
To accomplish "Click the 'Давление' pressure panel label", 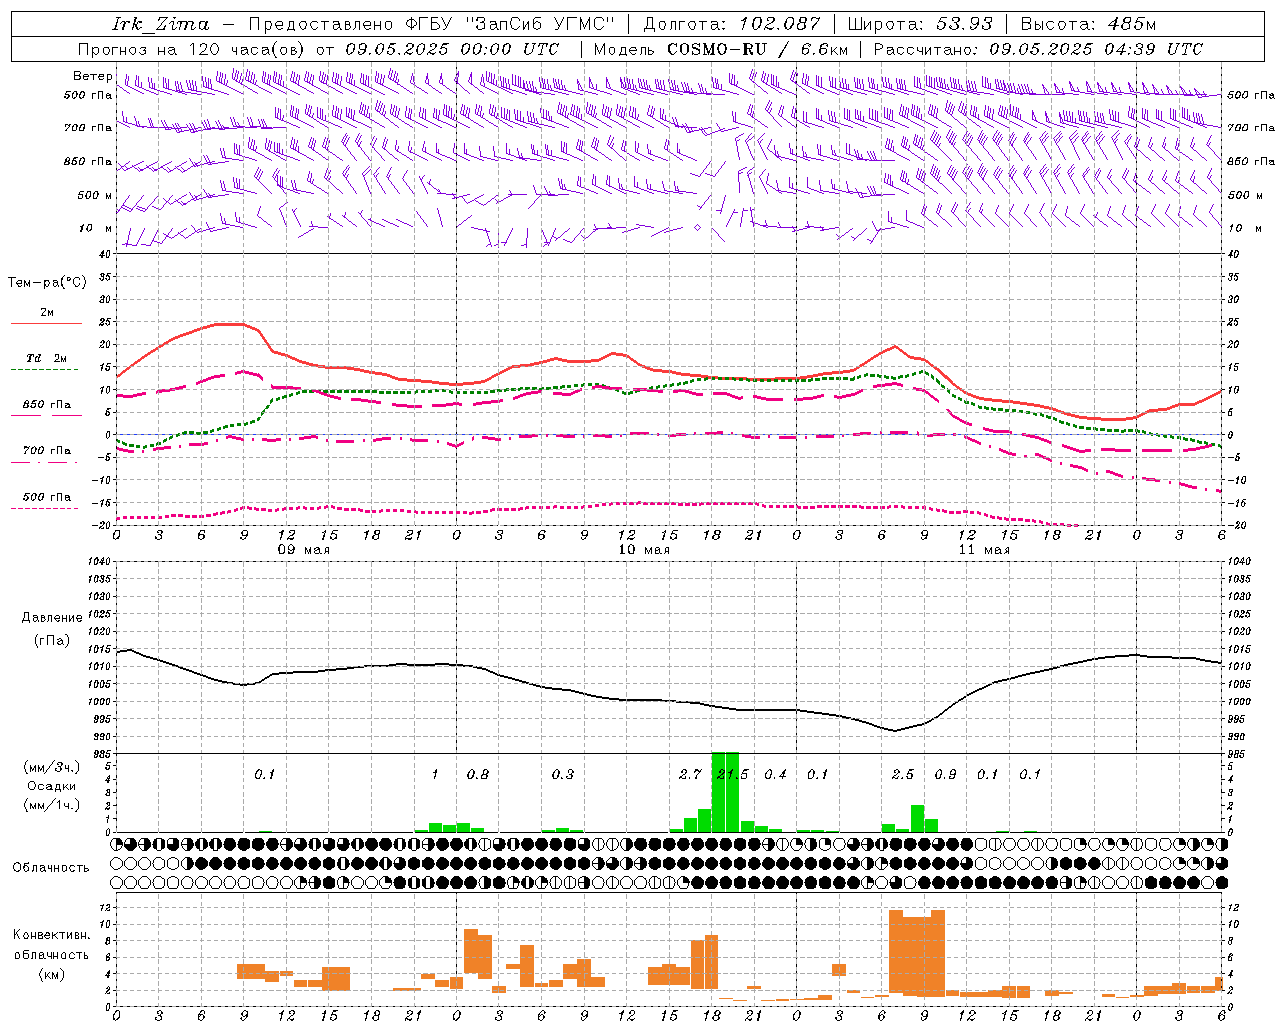I will [52, 618].
